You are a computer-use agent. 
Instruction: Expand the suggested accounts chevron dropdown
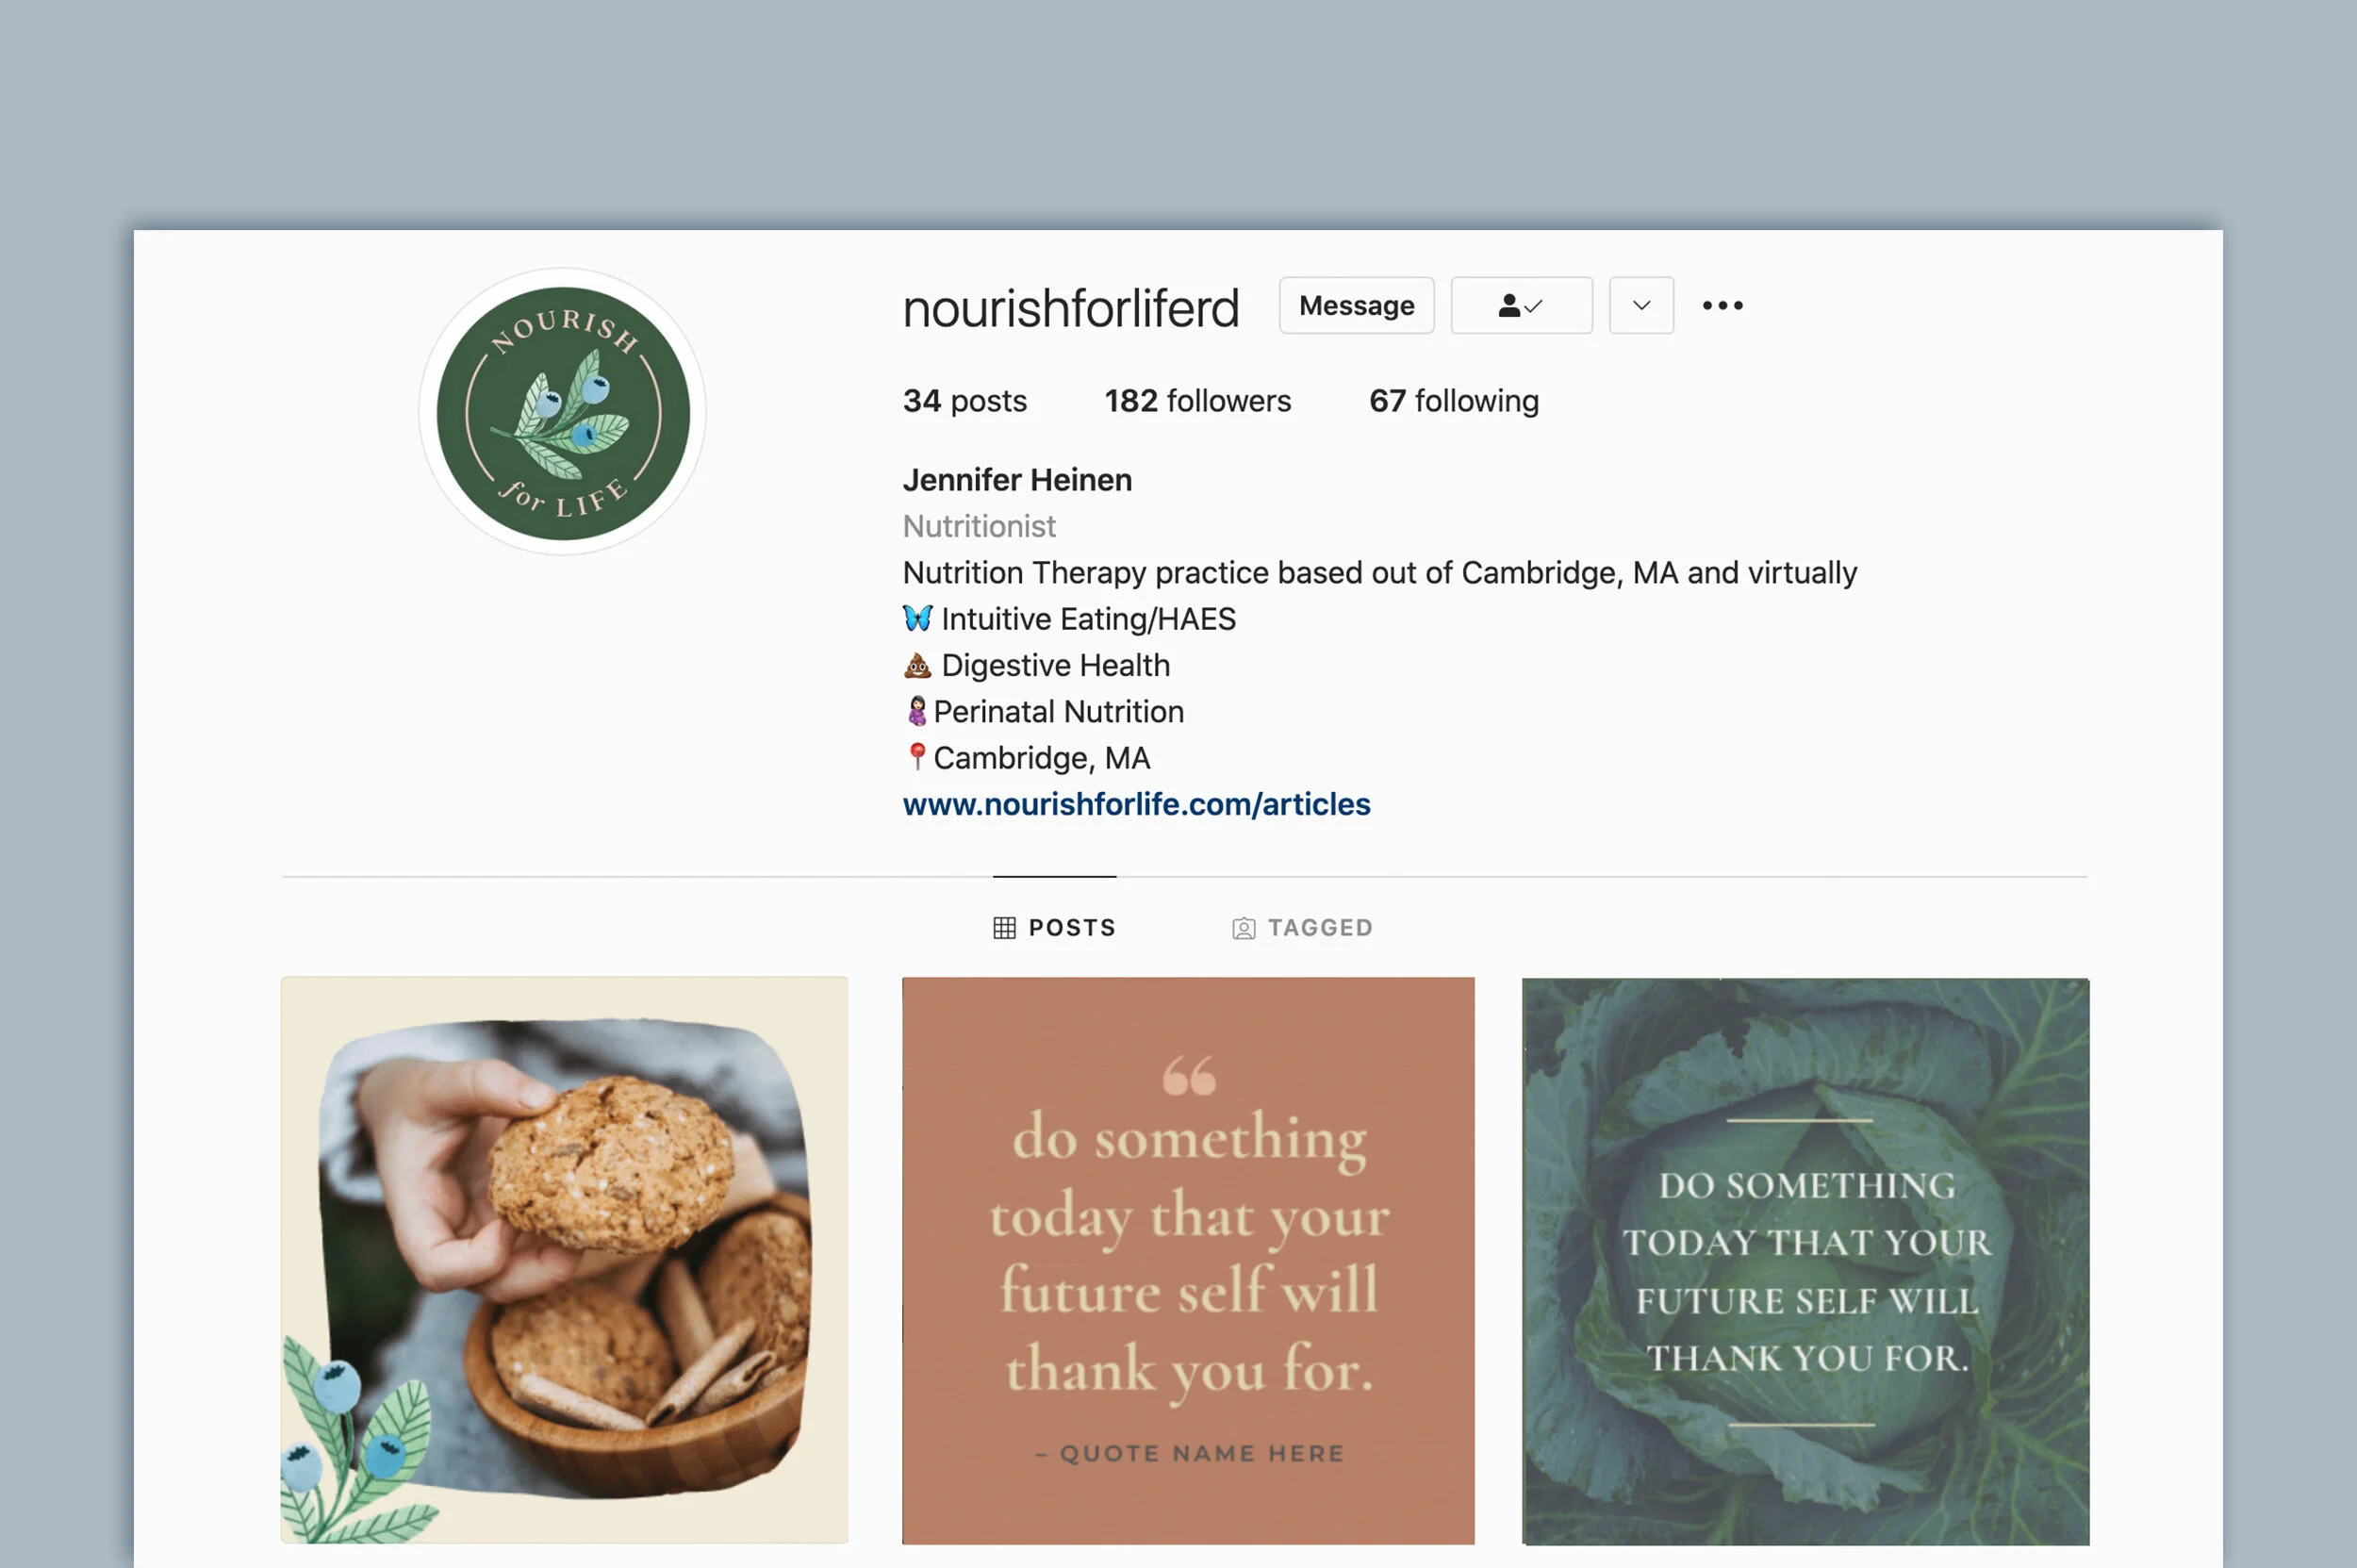pyautogui.click(x=1641, y=306)
